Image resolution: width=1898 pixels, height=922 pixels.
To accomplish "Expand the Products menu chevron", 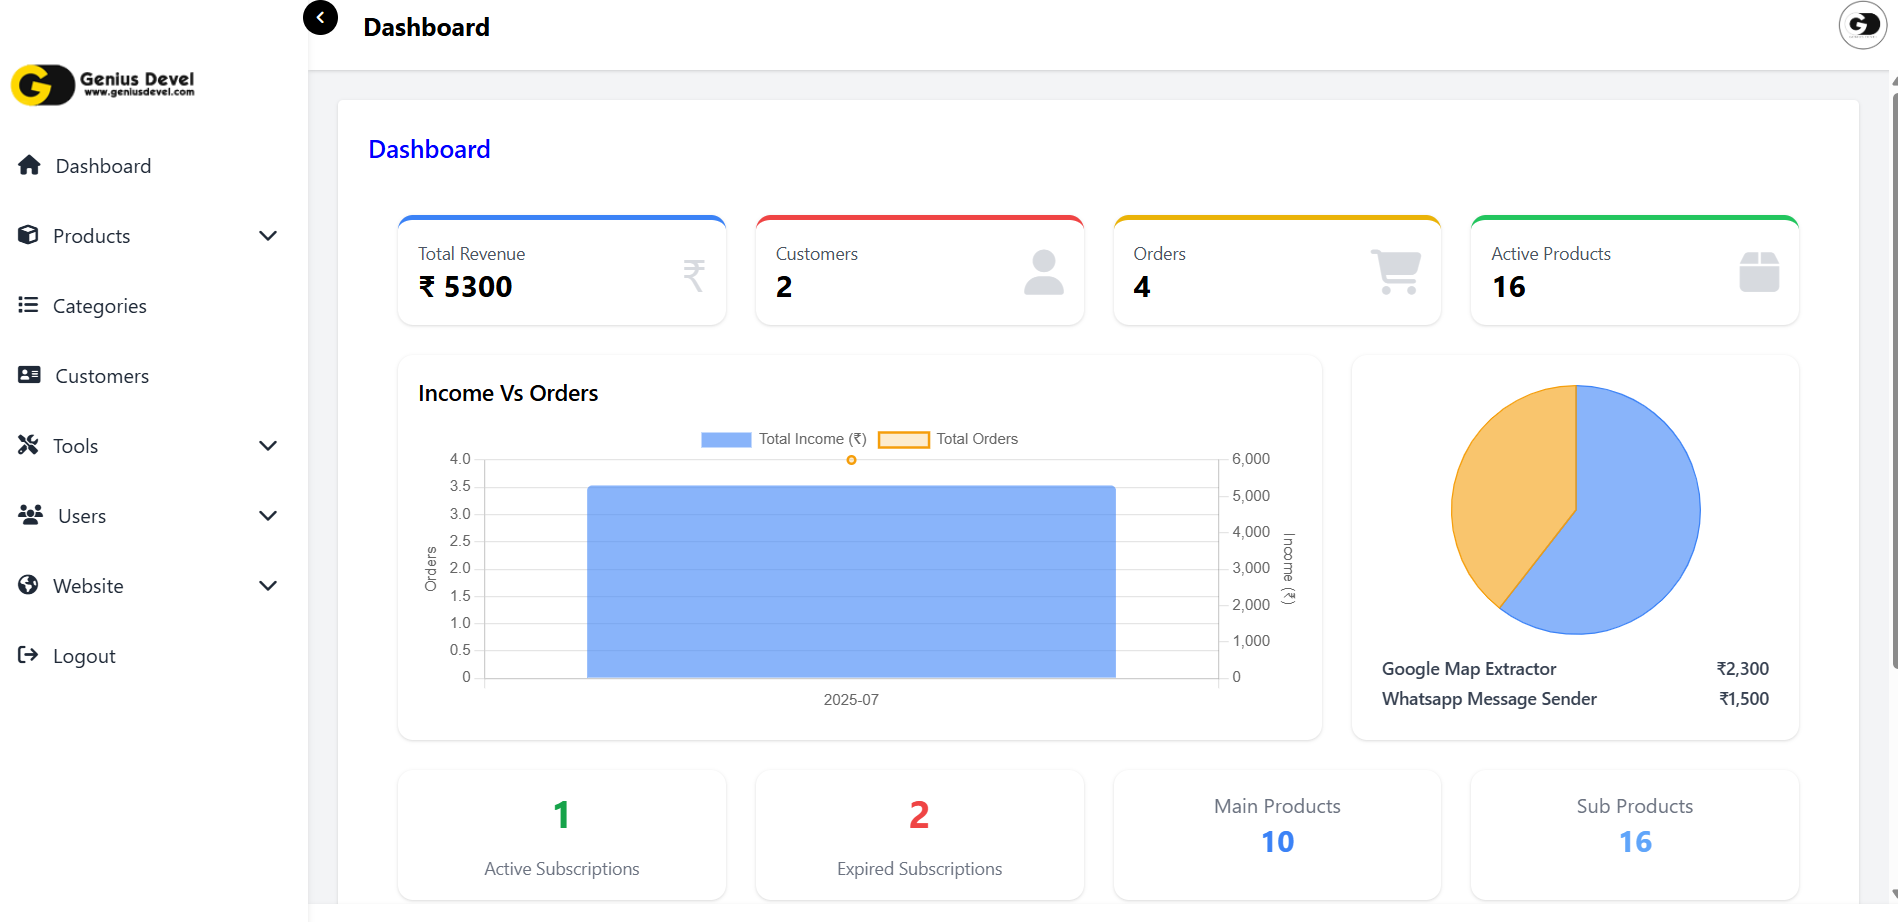I will coord(268,236).
